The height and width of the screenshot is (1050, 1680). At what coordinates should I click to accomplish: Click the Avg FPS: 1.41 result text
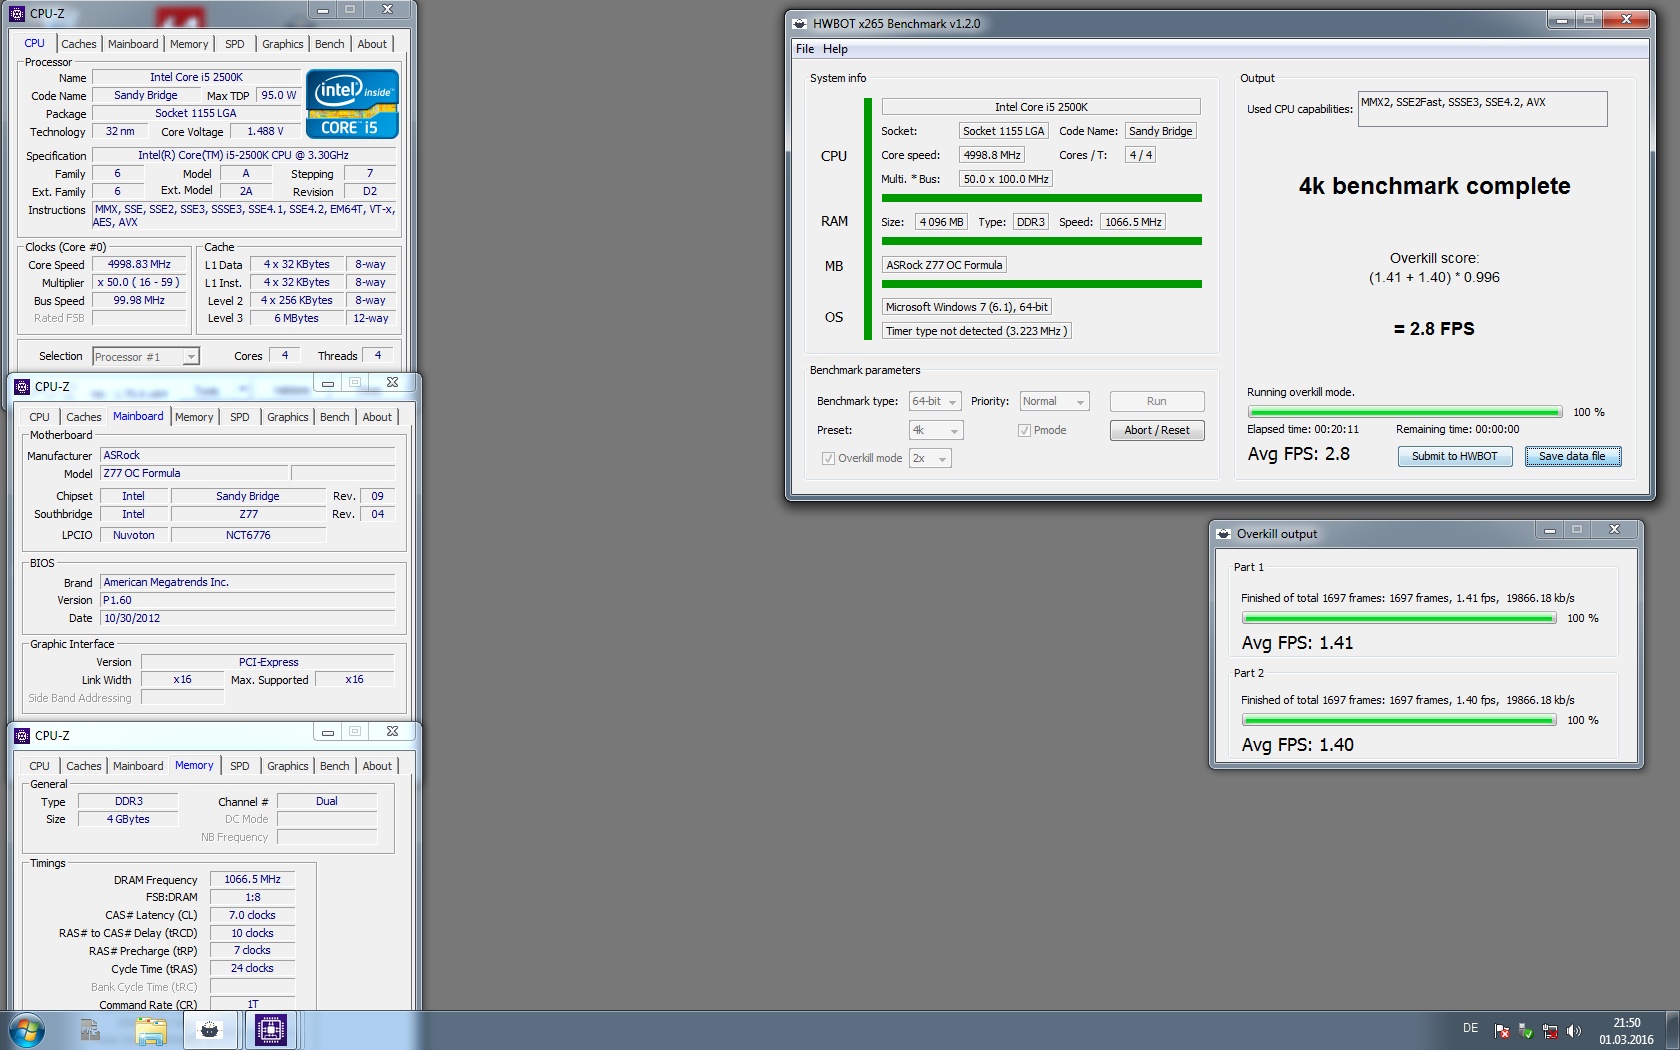tap(1297, 644)
